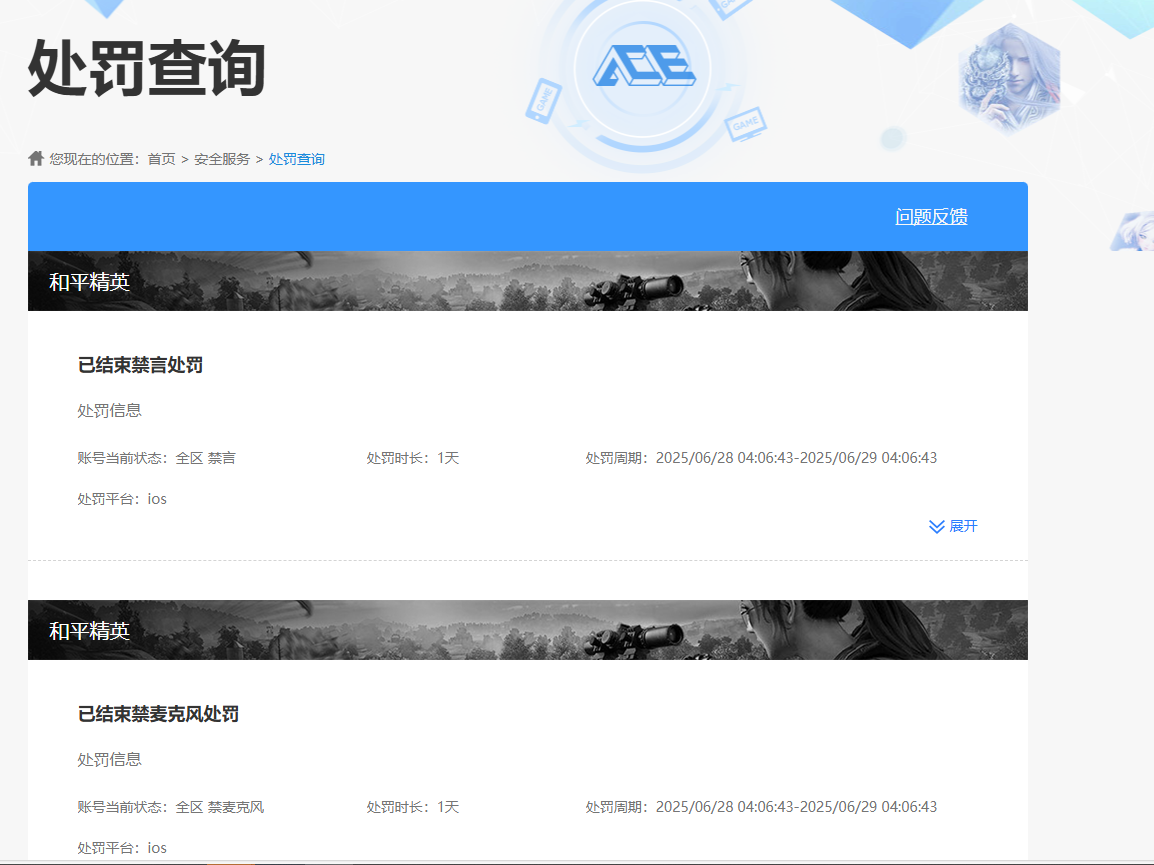Click the double-chevron icon beside 展开
Screen dimensions: 1154x865
click(x=936, y=527)
